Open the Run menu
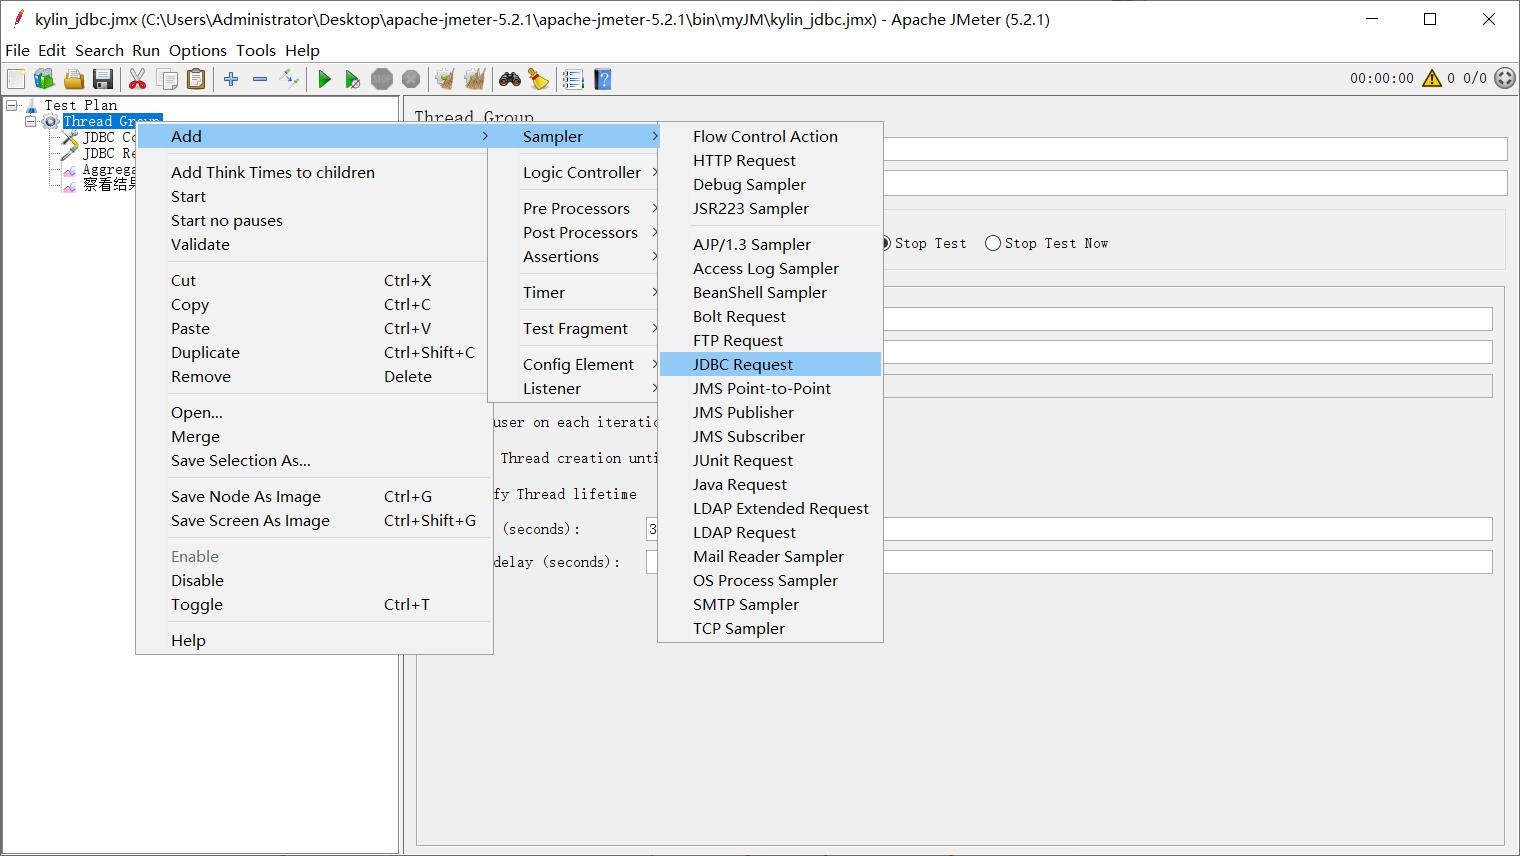The height and width of the screenshot is (856, 1520). (x=146, y=50)
